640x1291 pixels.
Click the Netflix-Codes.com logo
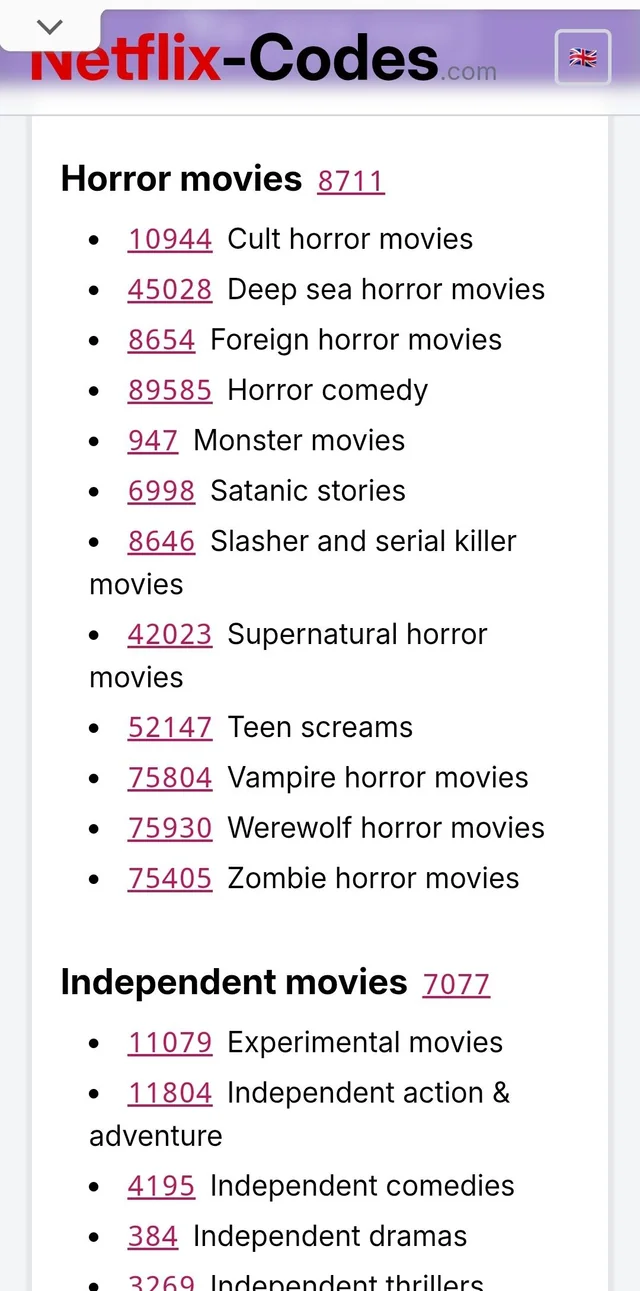pos(270,58)
